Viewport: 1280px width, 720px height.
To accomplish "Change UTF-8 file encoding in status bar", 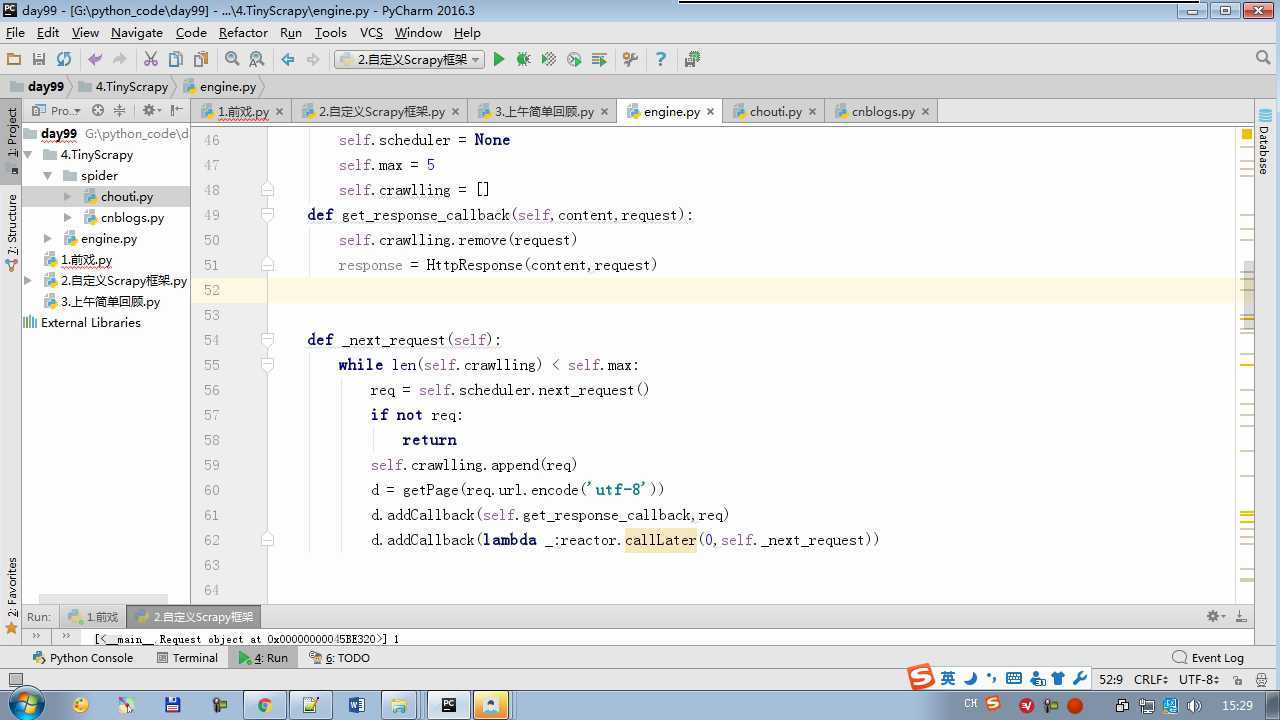I will click(1198, 679).
